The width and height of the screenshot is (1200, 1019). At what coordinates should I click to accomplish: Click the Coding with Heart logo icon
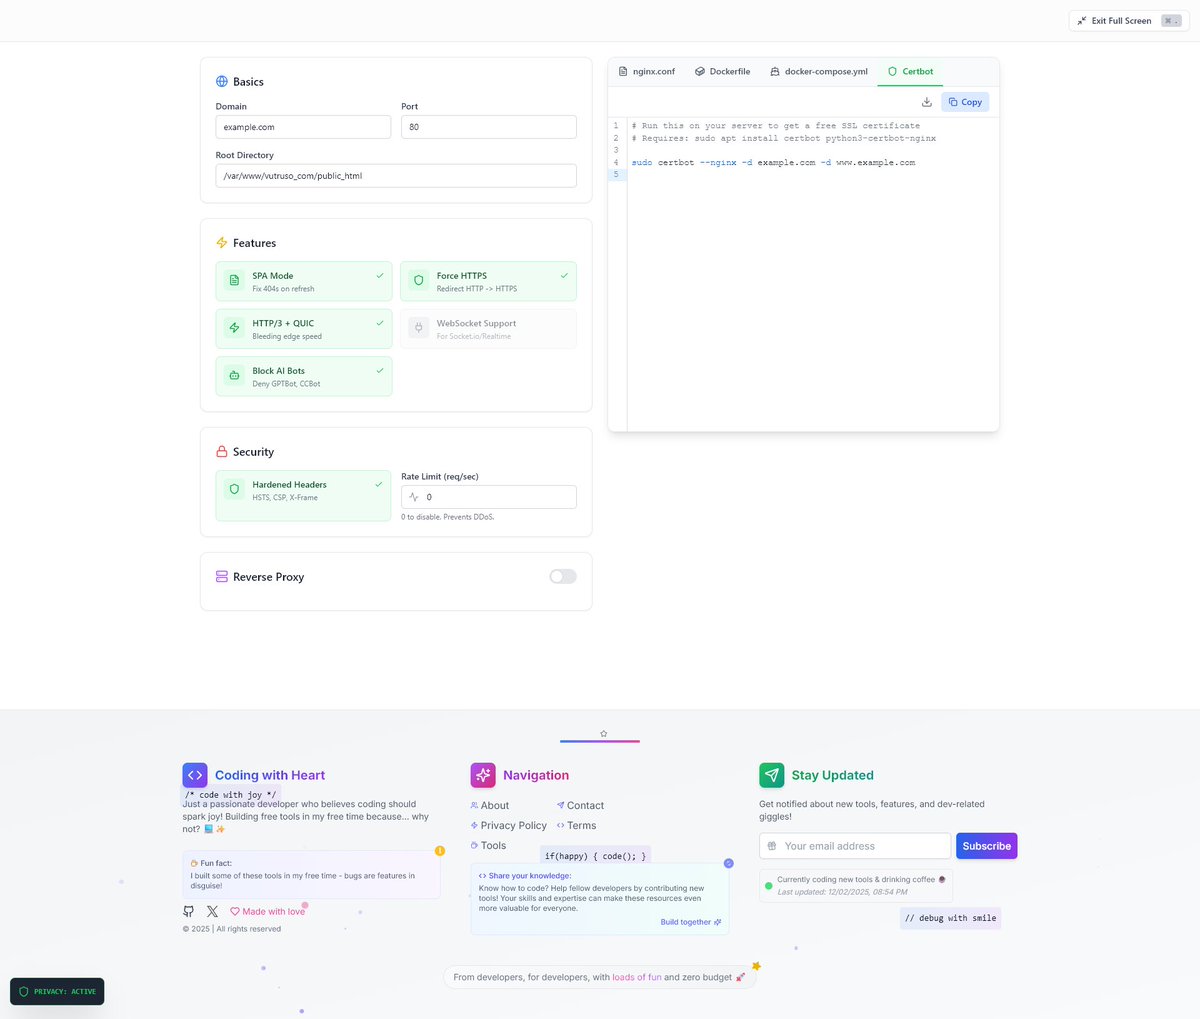click(195, 775)
